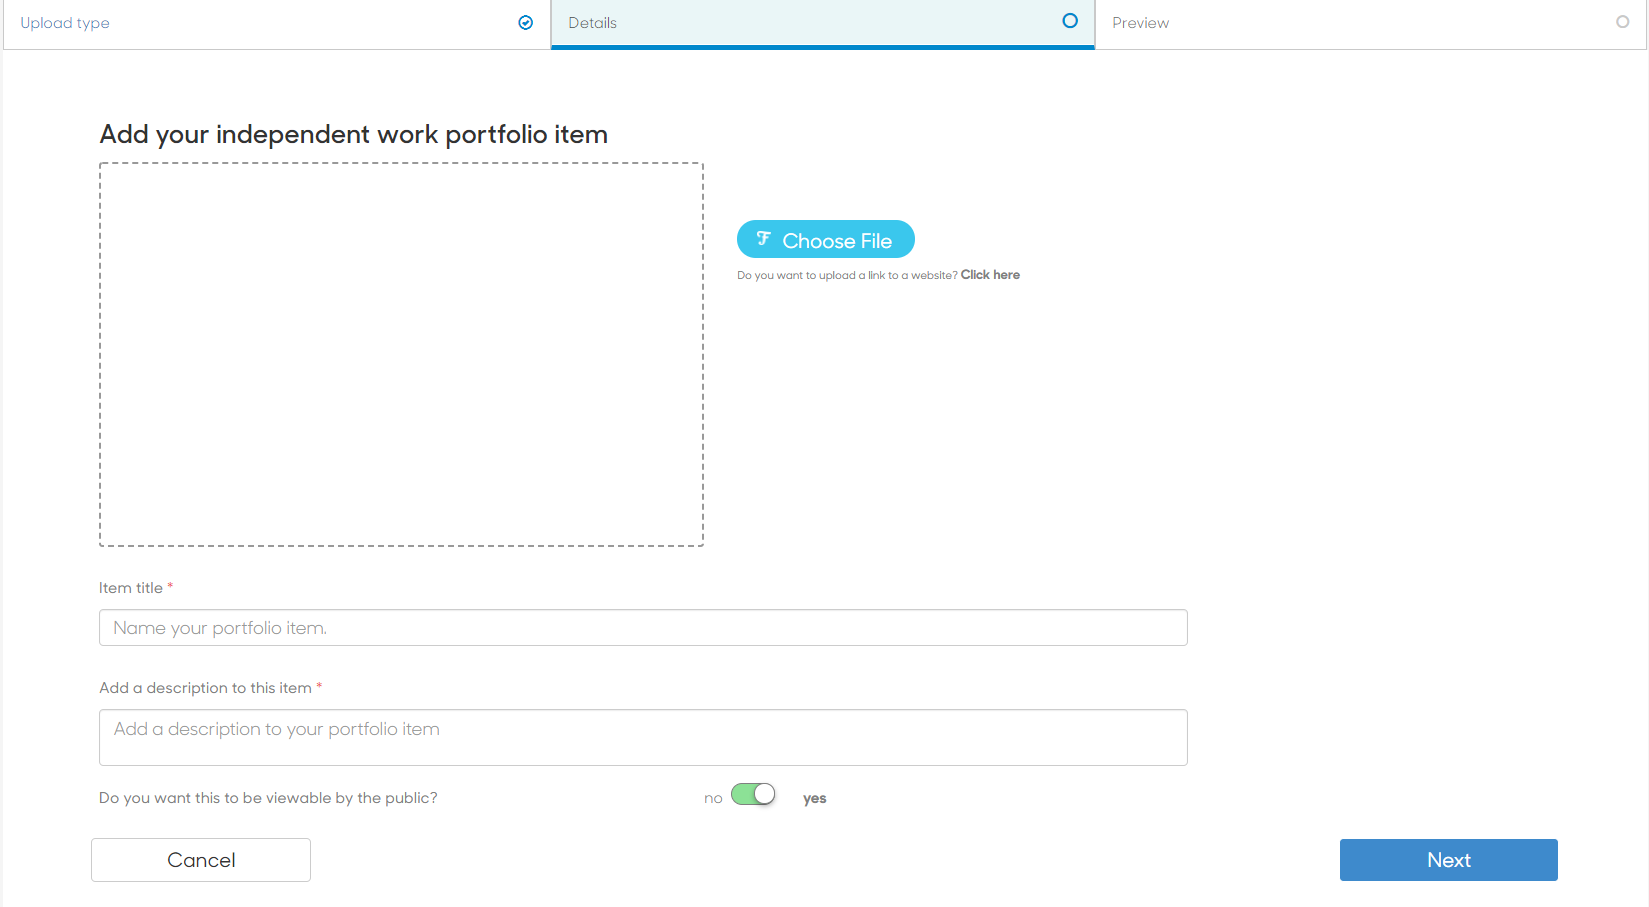Click the upload icon inside Choose File
The image size is (1649, 907).
tap(764, 239)
